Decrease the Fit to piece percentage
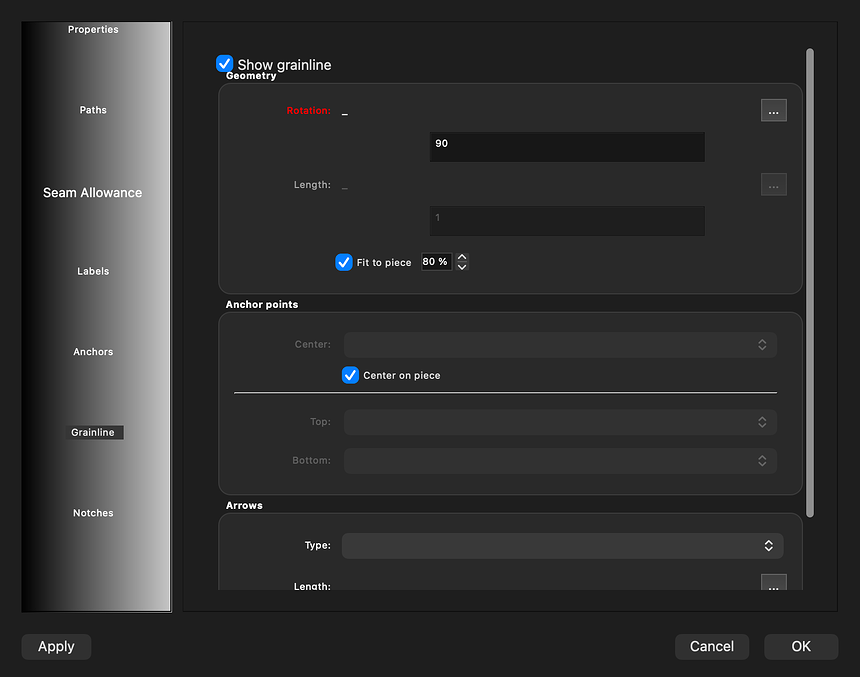 click(462, 267)
